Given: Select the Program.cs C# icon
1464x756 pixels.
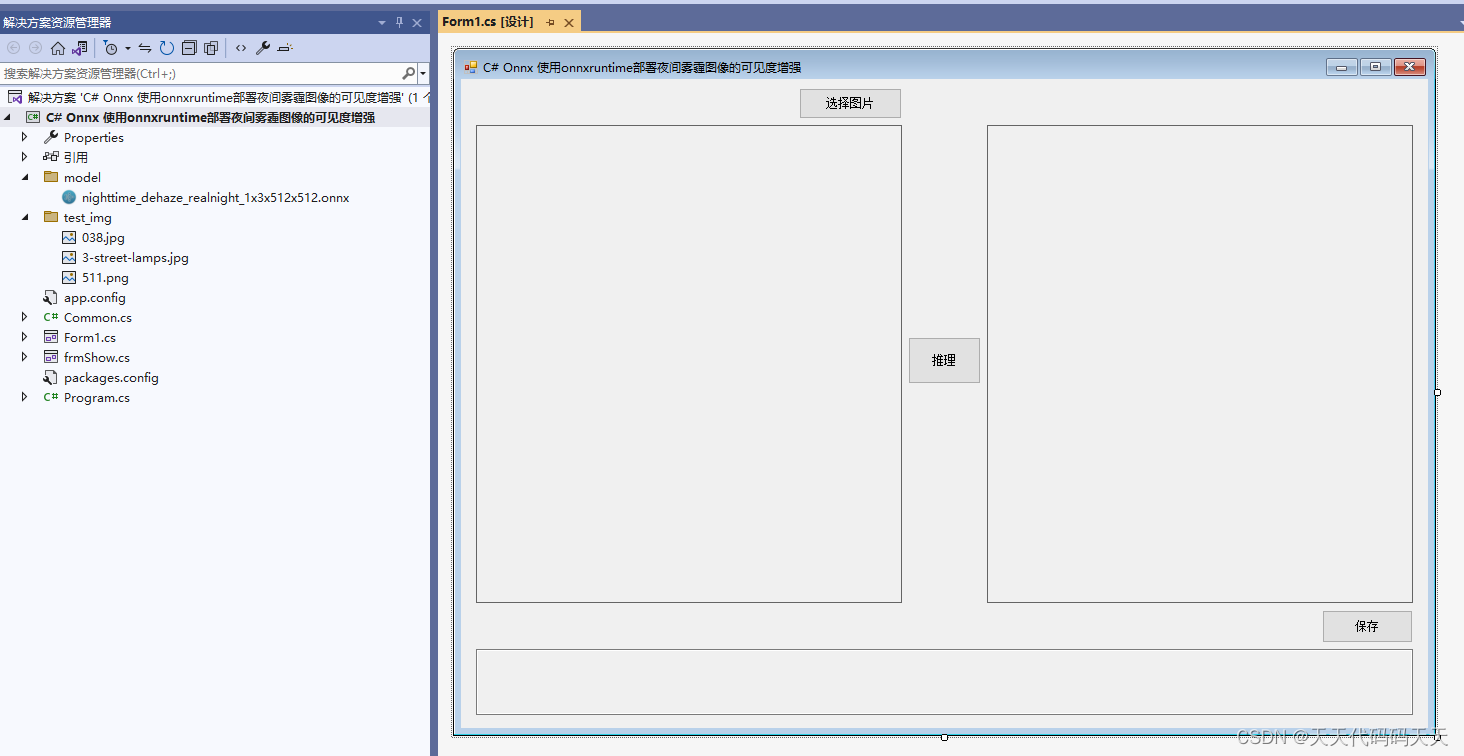Looking at the screenshot, I should [51, 397].
